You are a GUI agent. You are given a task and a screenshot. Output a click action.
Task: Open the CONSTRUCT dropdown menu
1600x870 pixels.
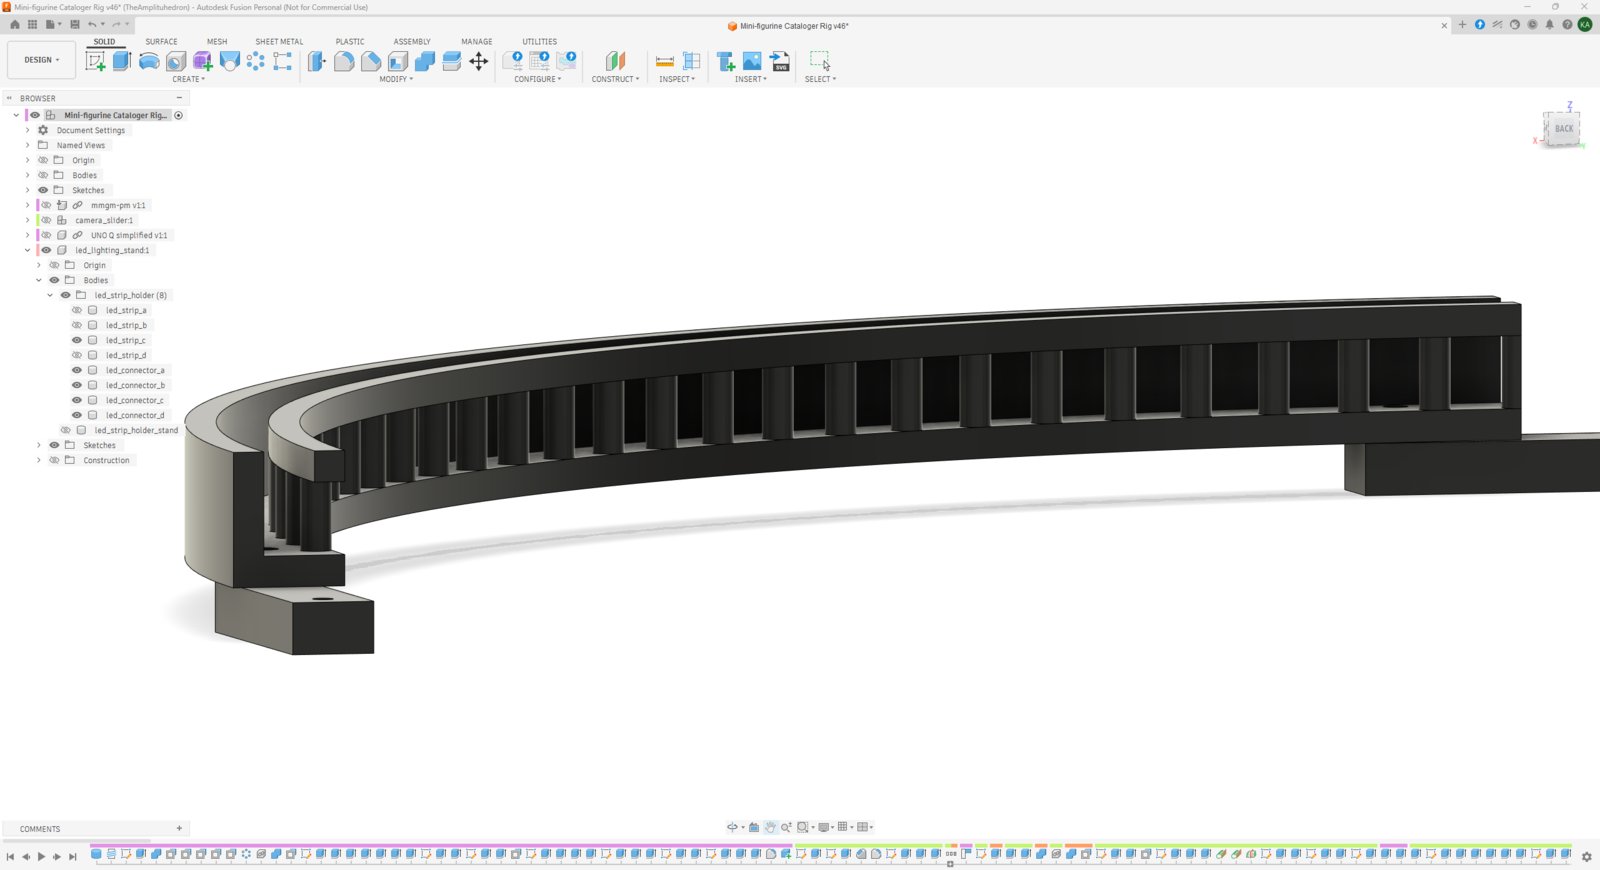coord(615,79)
